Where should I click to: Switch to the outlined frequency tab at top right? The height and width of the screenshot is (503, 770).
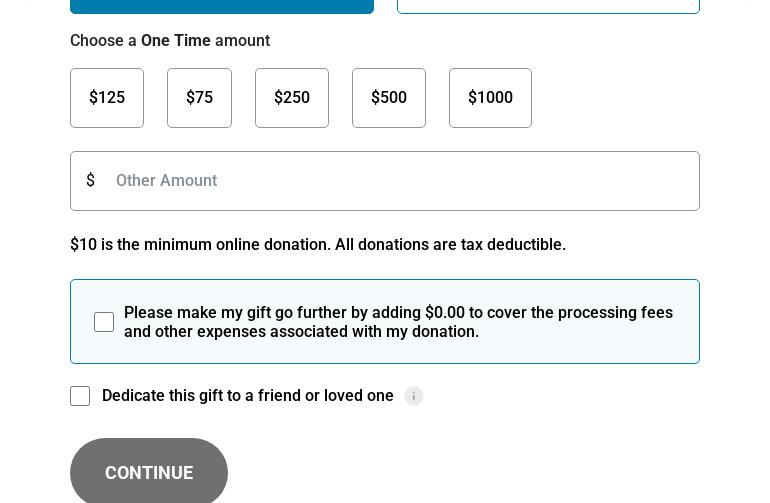[x=548, y=6]
